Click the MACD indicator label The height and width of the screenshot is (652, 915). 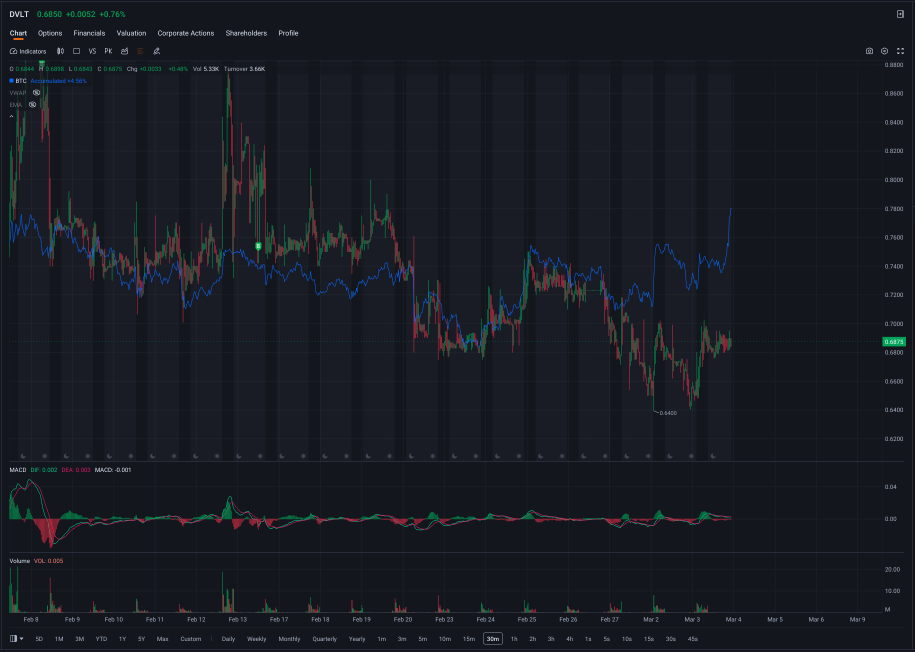click(17, 470)
